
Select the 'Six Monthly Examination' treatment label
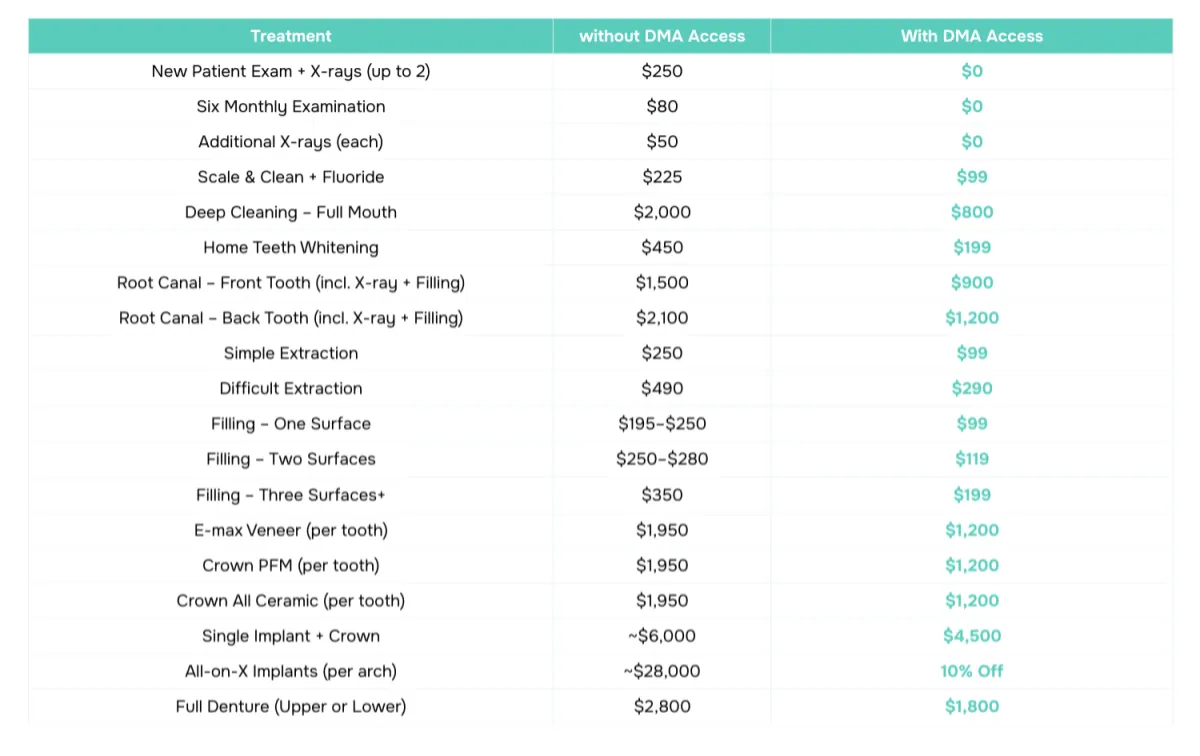click(290, 106)
